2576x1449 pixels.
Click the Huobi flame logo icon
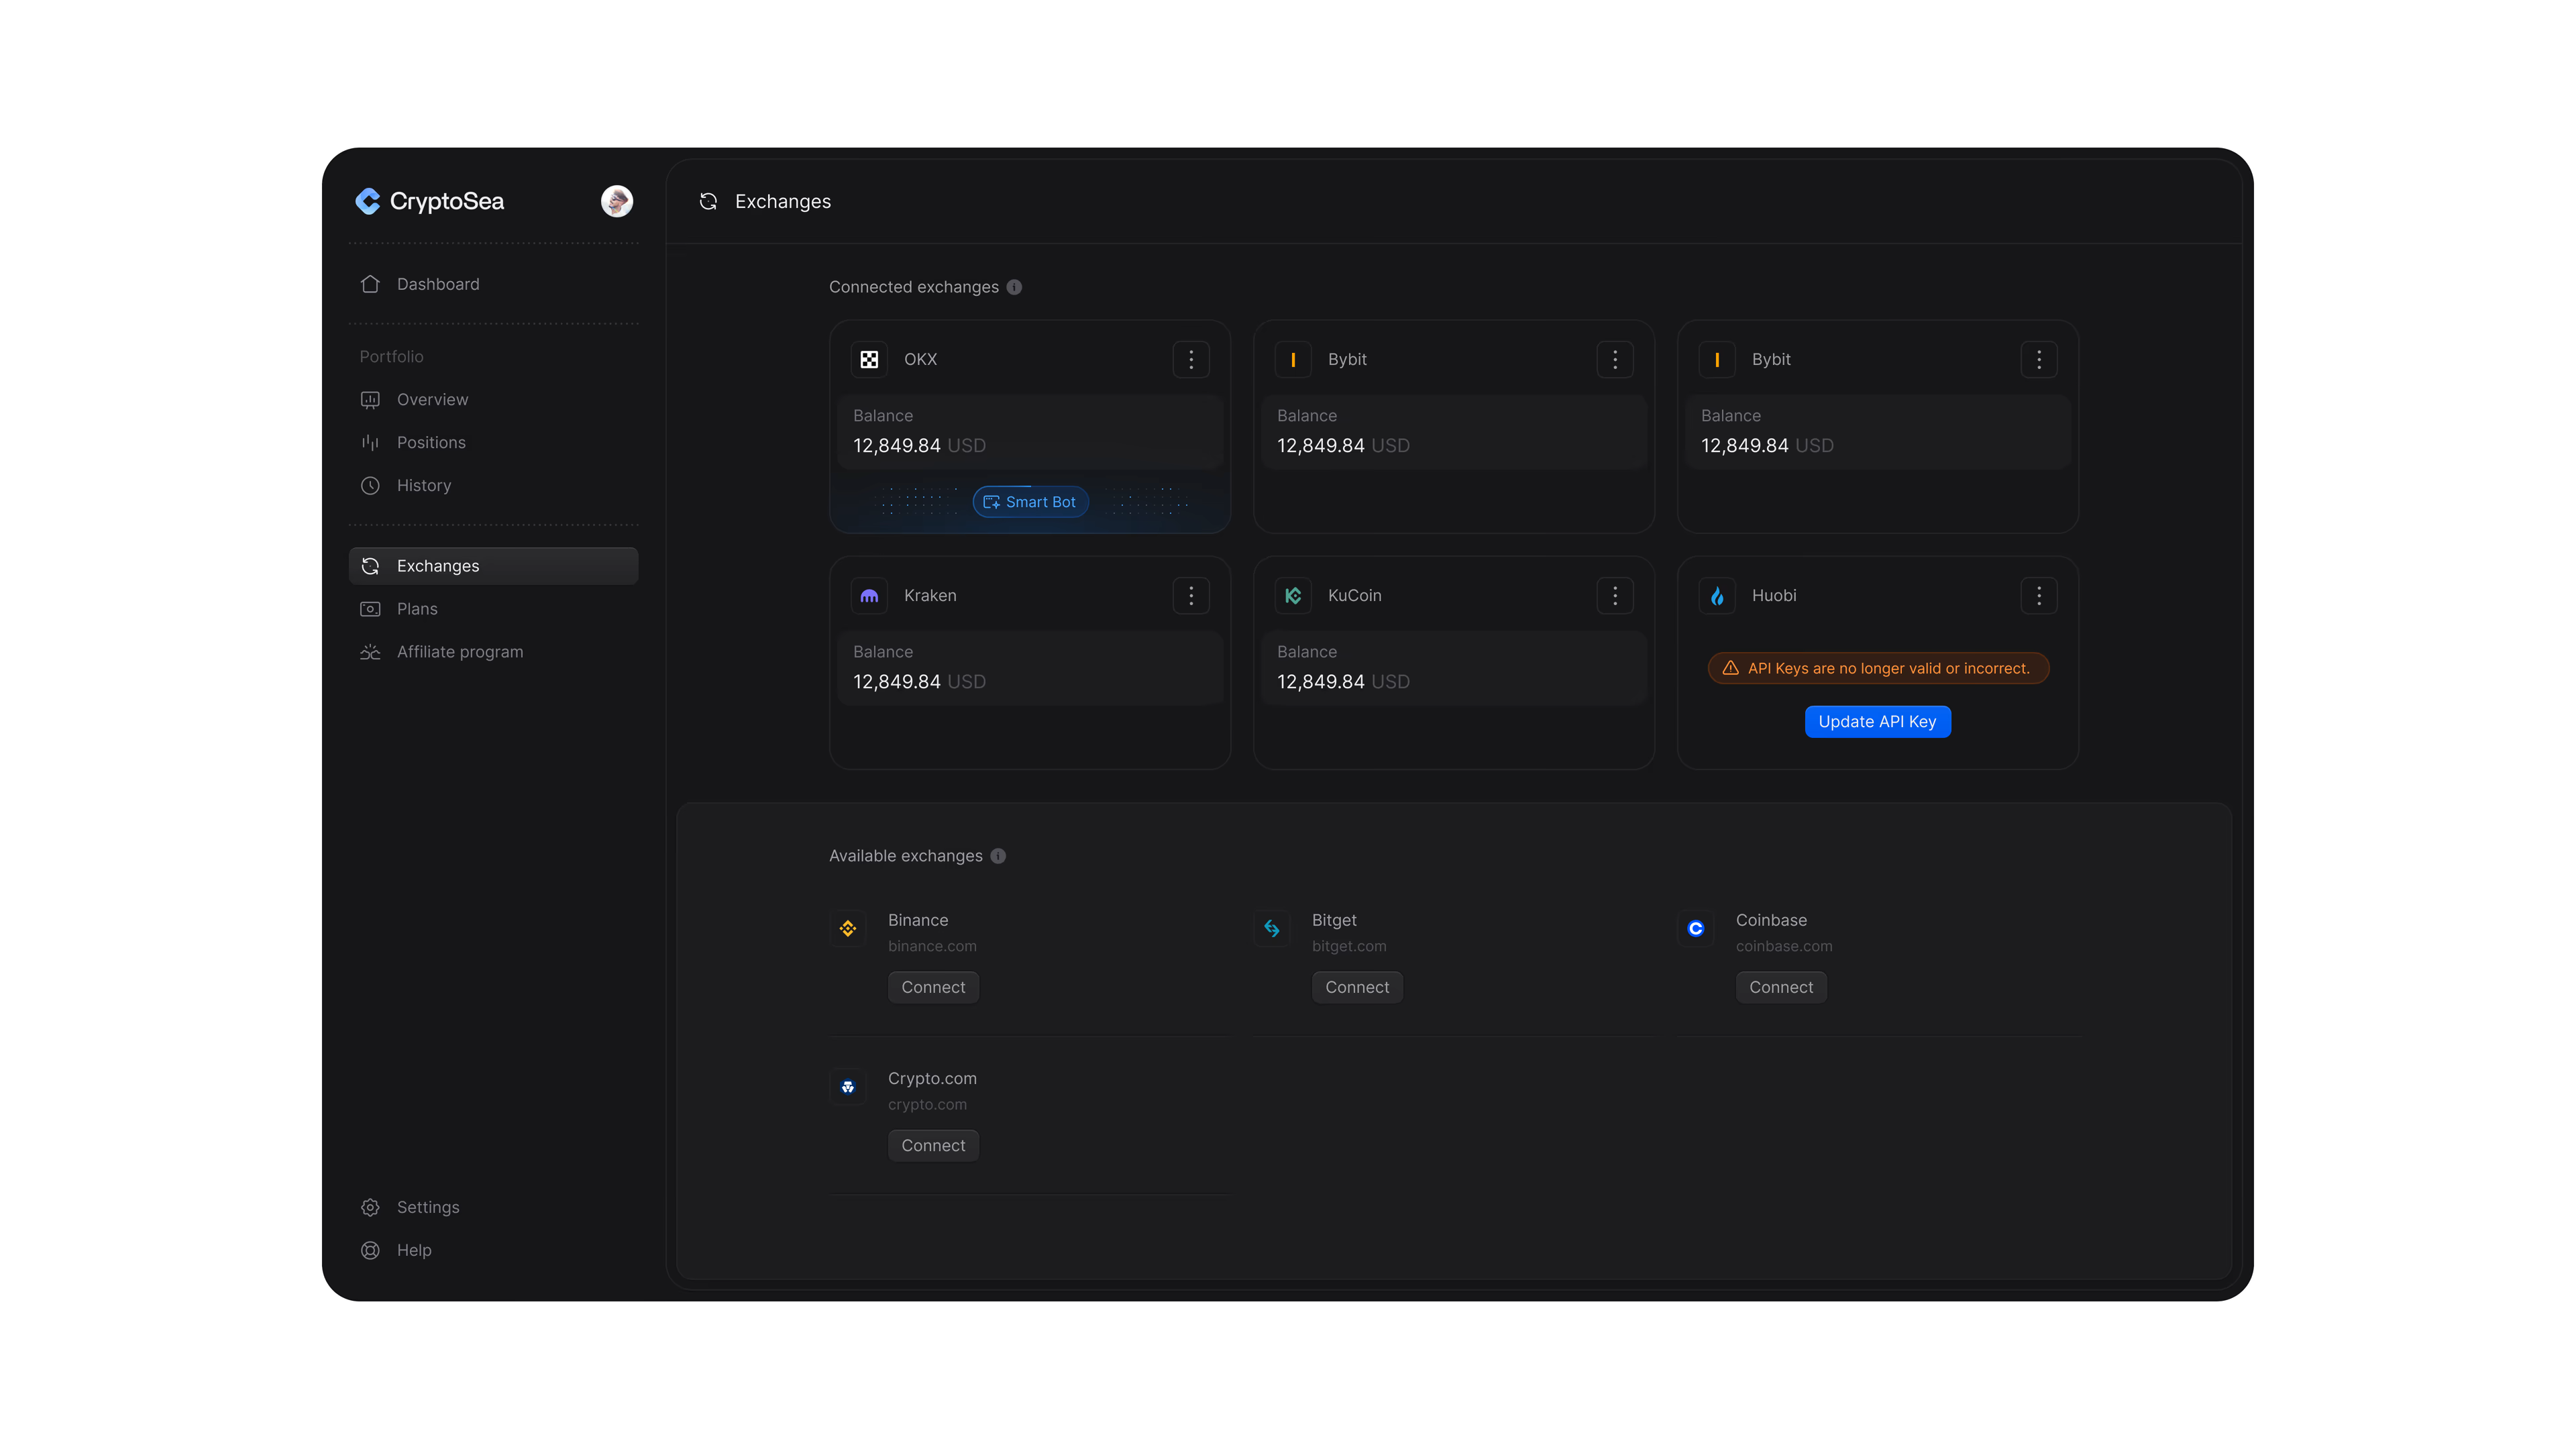point(1717,595)
